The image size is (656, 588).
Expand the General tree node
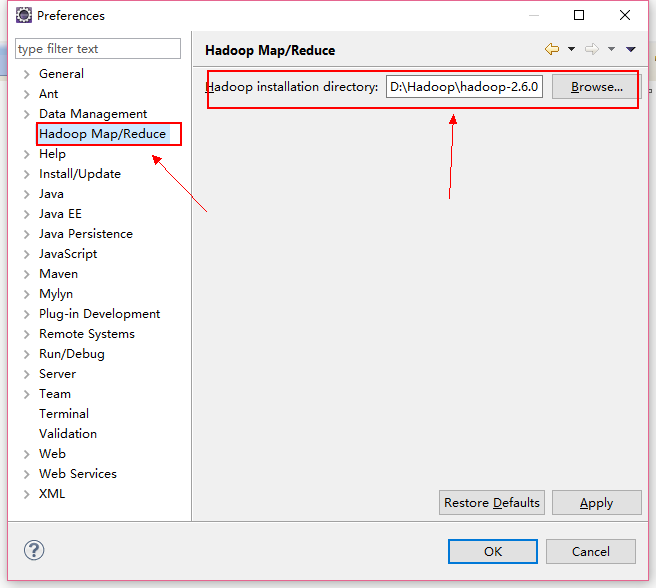coord(27,74)
